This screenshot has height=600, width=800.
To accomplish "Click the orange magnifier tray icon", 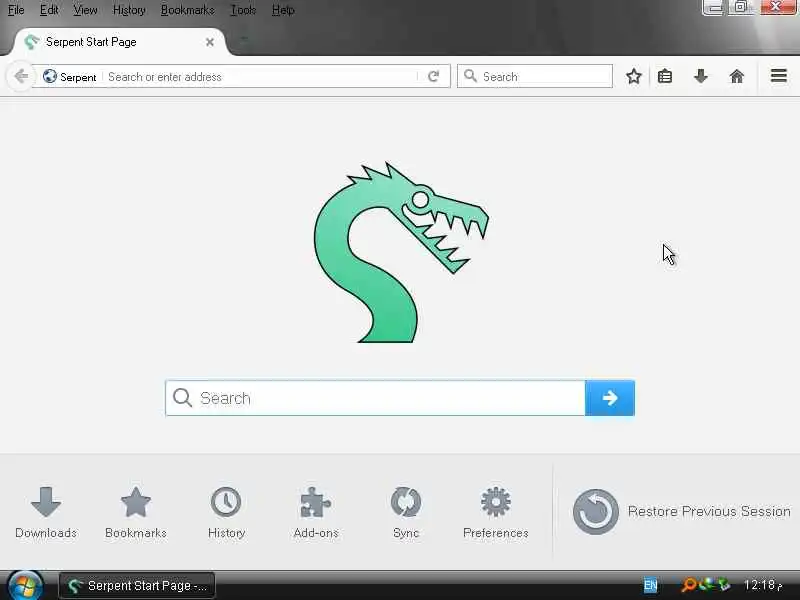I will tap(689, 585).
